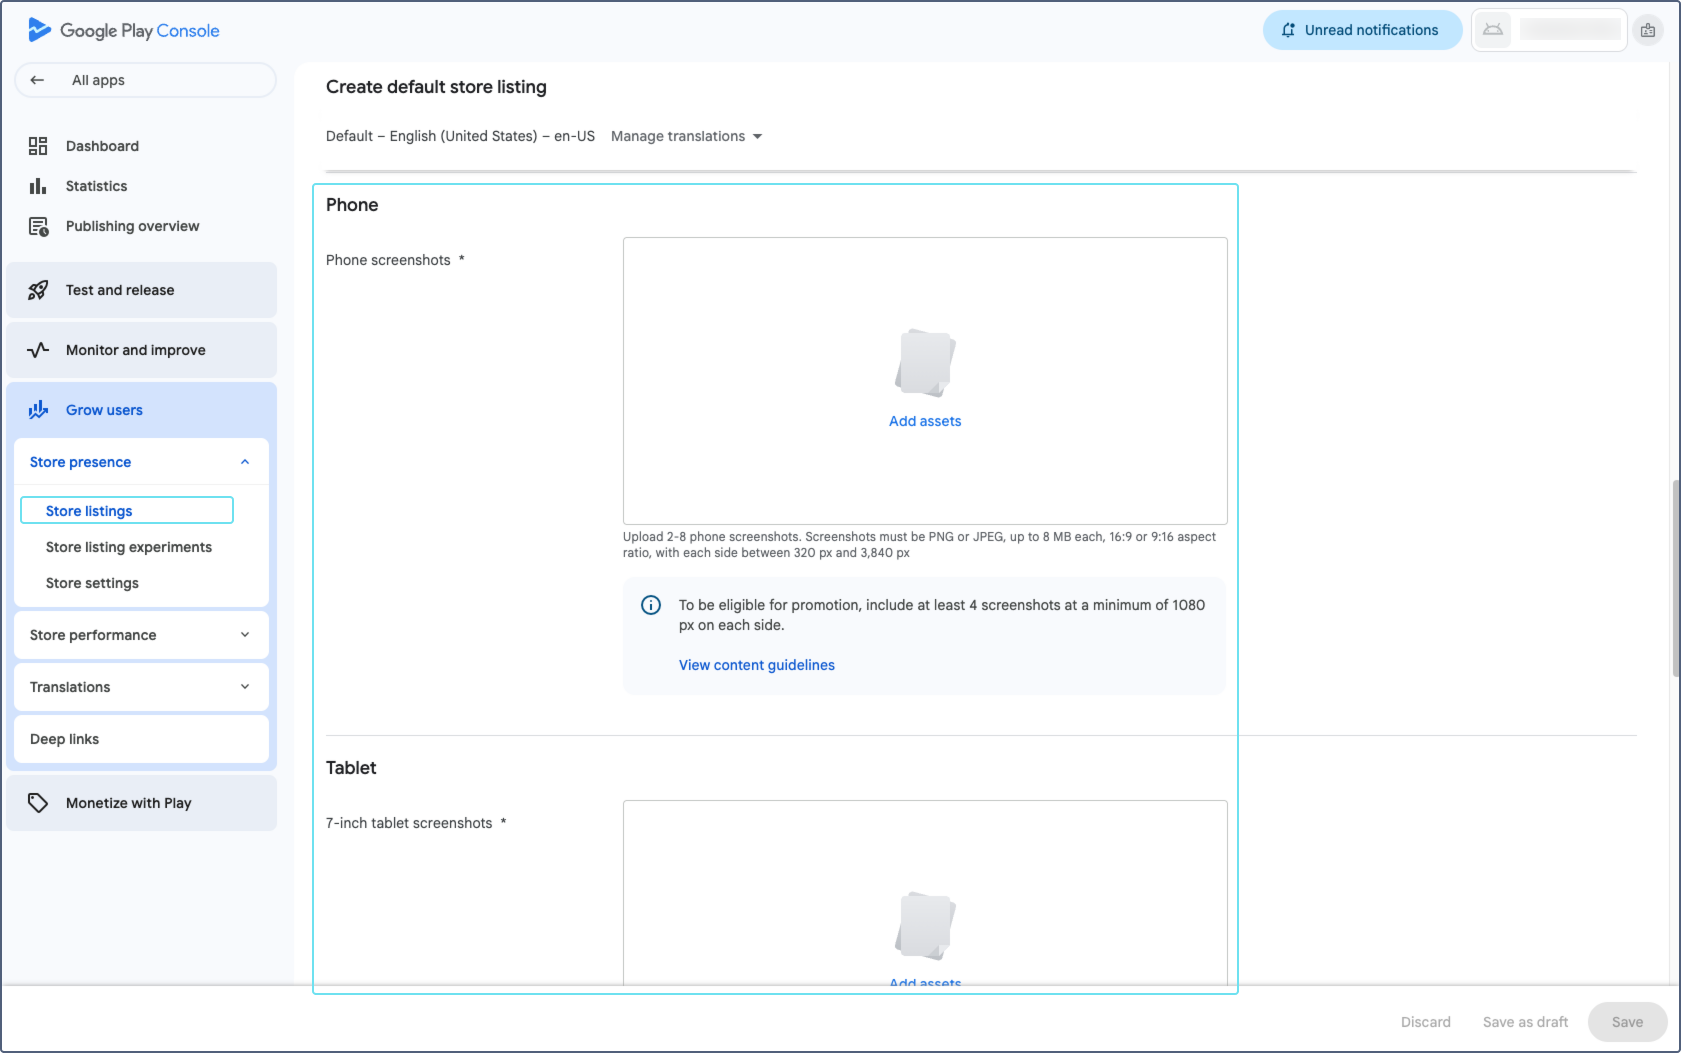Open Unread notifications
This screenshot has width=1681, height=1053.
pos(1362,30)
